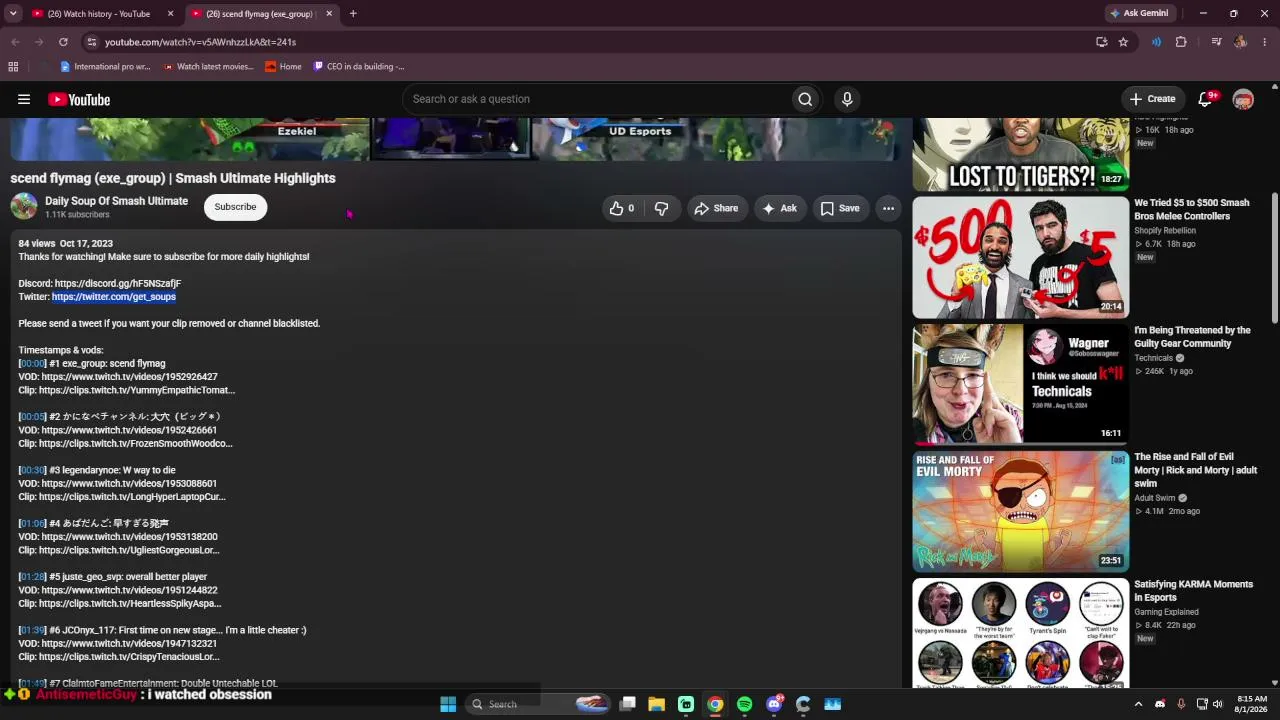1280x720 pixels.
Task: Open Daily Soup Of Smash Ultimate channel avatar
Action: pyautogui.click(x=24, y=206)
